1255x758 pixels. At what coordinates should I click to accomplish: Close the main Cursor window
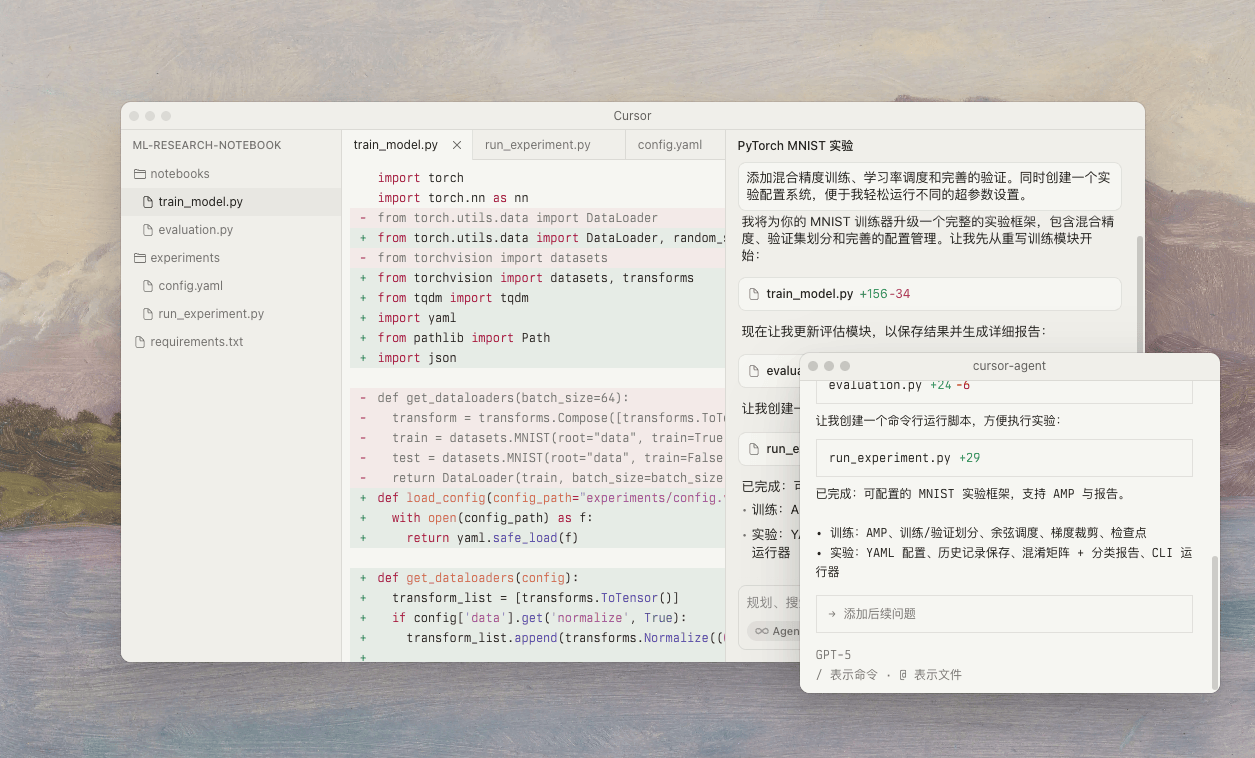[x=134, y=116]
